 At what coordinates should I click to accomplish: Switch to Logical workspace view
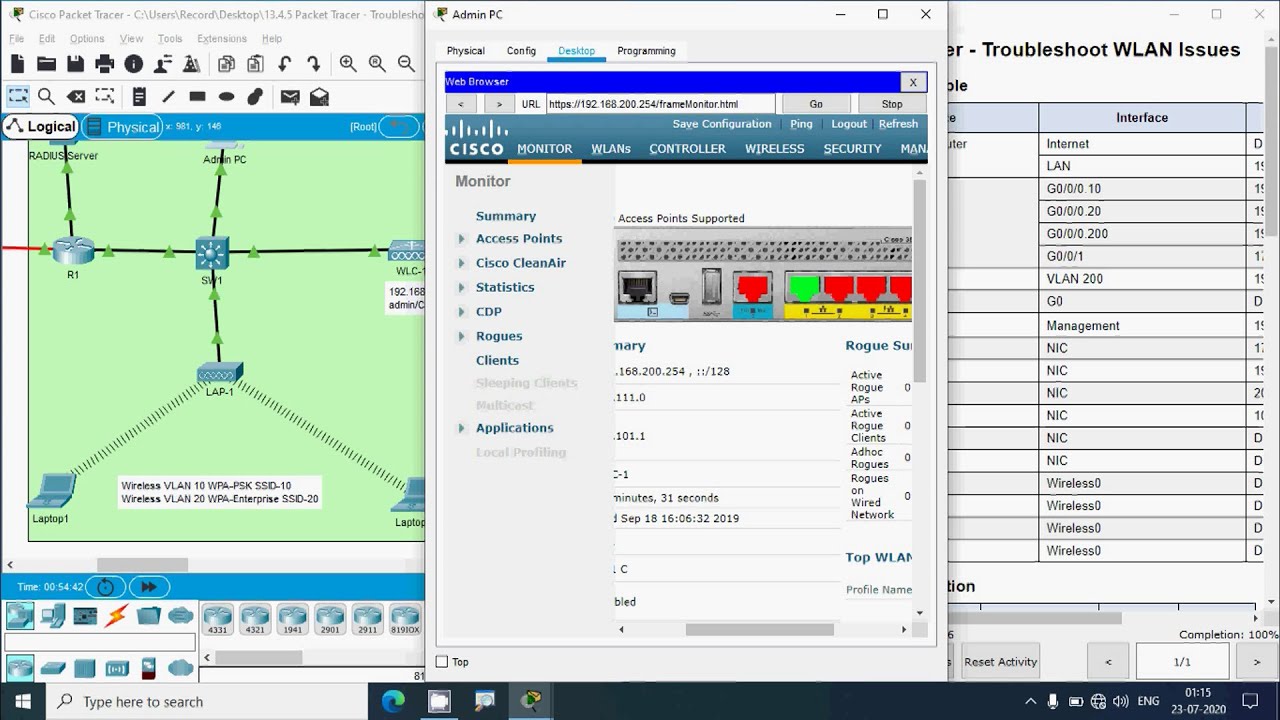point(41,126)
